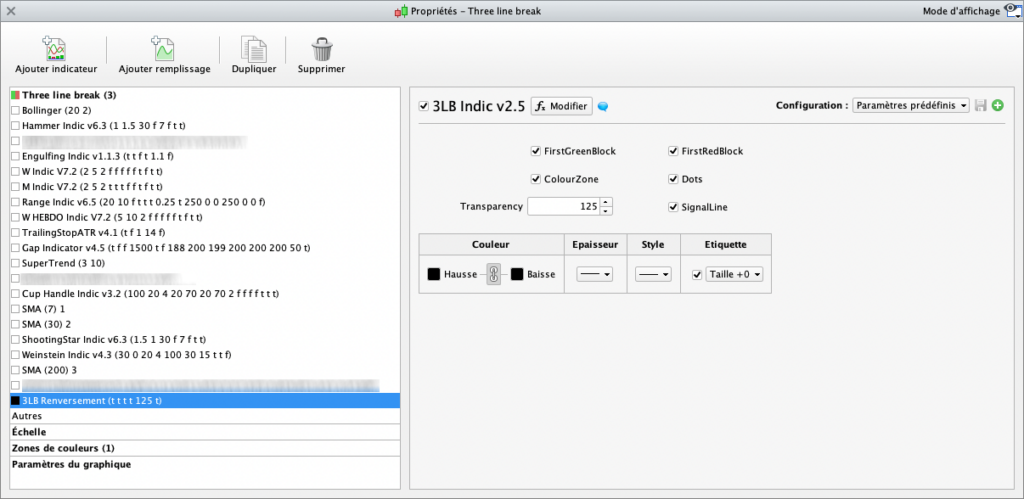This screenshot has width=1024, height=499.
Task: Collapse the Three line break (3) section
Action: click(204, 95)
